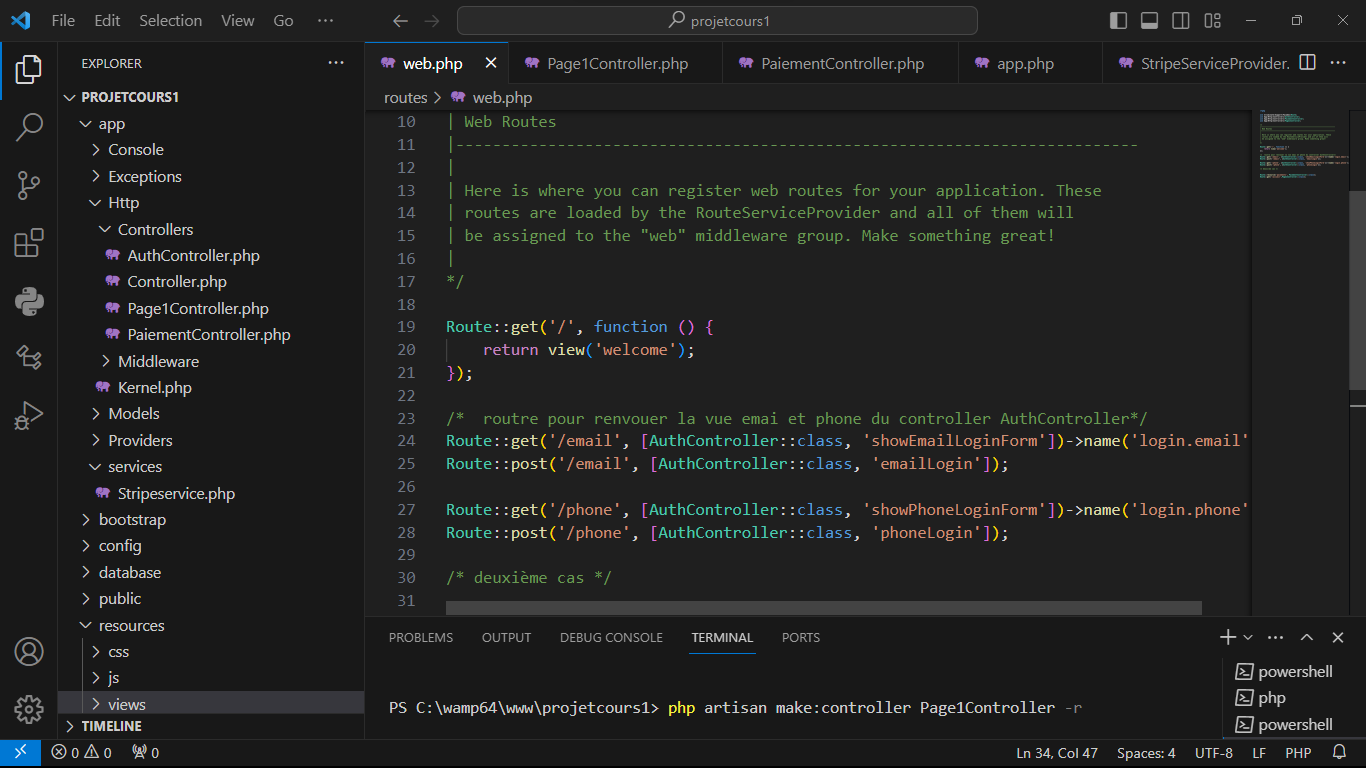Open Stripeservice.php in explorer
Viewport: 1366px width, 768px height.
pos(211,493)
